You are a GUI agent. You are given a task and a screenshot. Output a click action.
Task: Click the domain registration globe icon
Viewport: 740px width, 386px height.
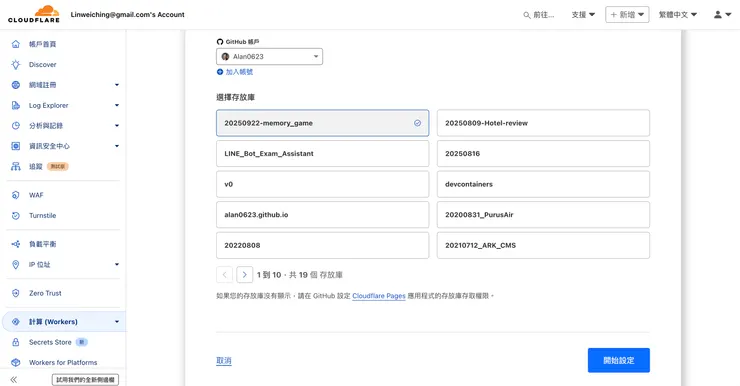click(16, 85)
